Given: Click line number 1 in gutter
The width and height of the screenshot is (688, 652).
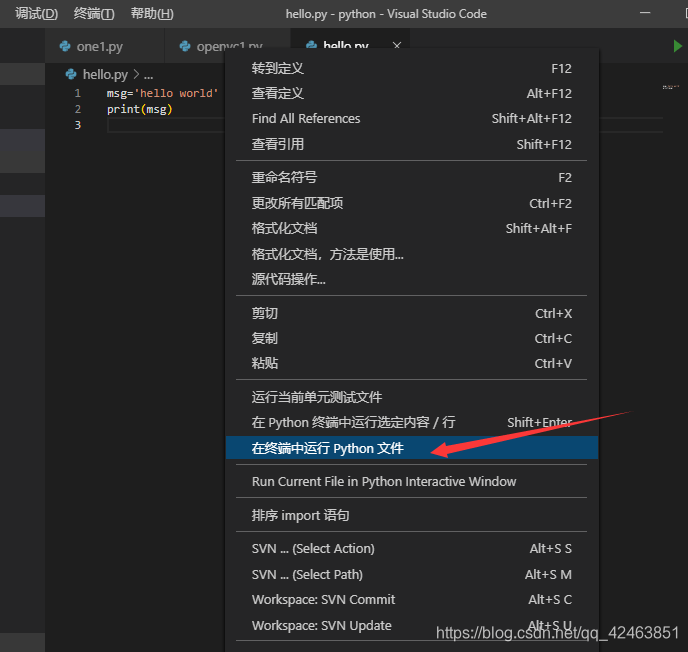Looking at the screenshot, I should pyautogui.click(x=78, y=93).
